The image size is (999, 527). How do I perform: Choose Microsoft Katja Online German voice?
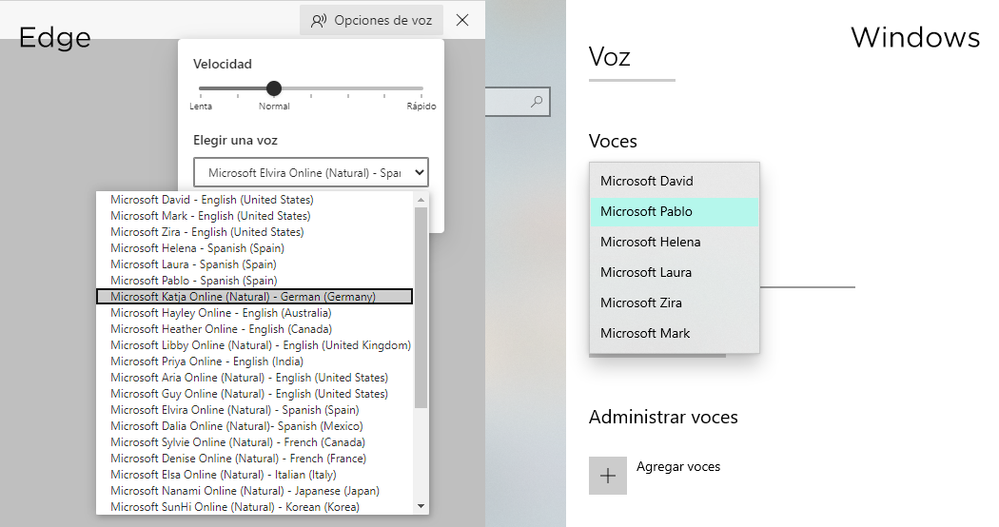255,297
